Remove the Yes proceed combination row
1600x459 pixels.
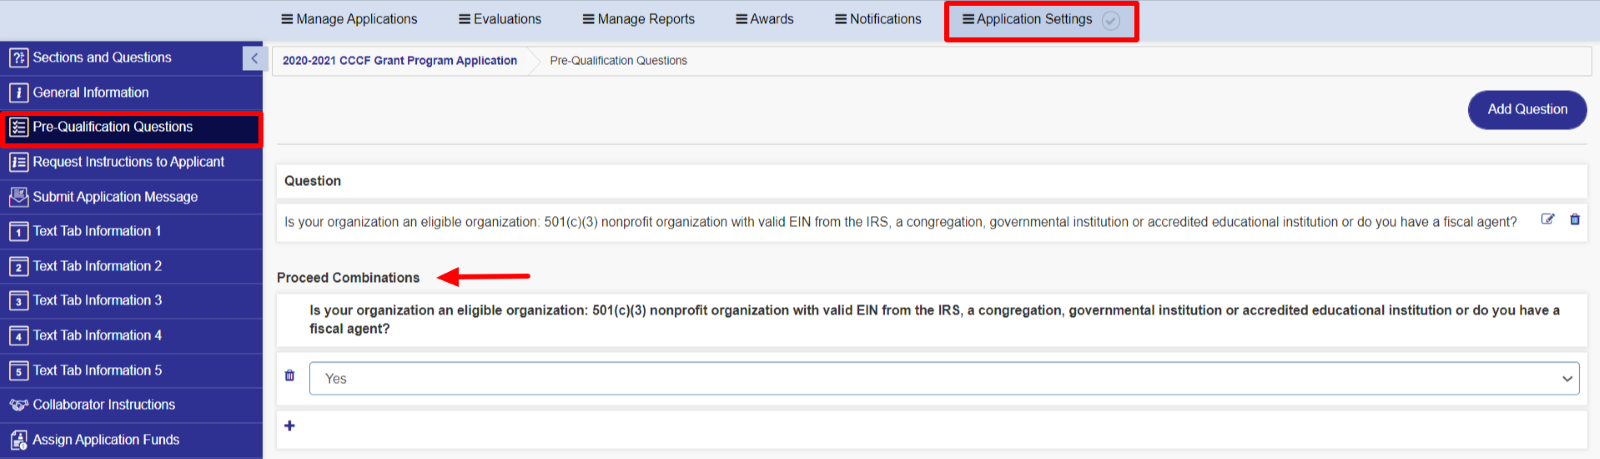click(290, 376)
